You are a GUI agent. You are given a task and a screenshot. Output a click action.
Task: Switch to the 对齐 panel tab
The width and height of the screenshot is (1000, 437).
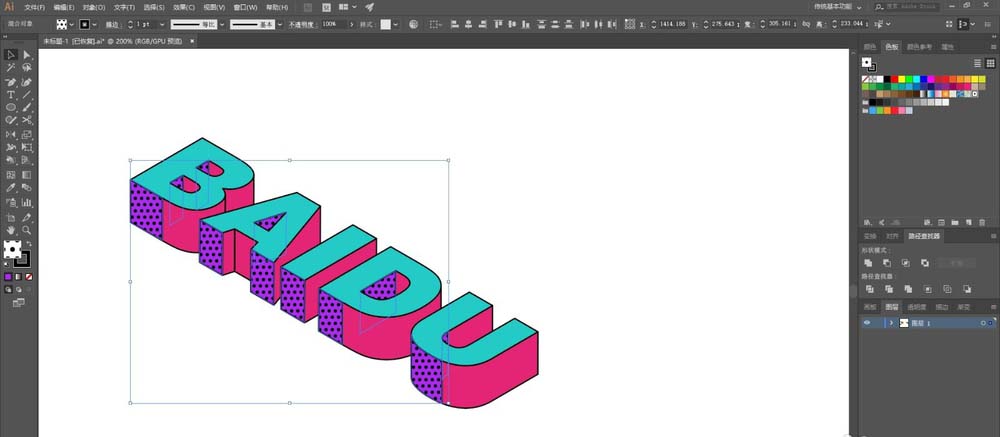pos(892,236)
